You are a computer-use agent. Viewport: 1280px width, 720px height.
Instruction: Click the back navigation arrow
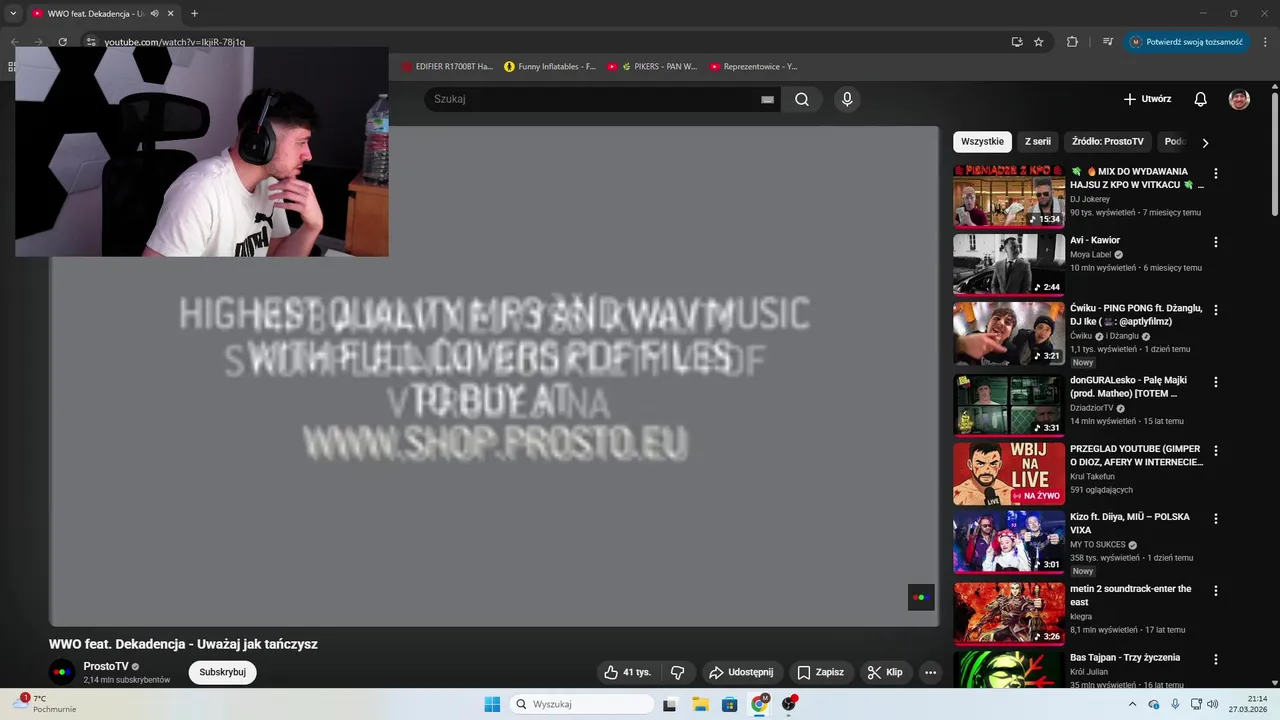tap(14, 42)
